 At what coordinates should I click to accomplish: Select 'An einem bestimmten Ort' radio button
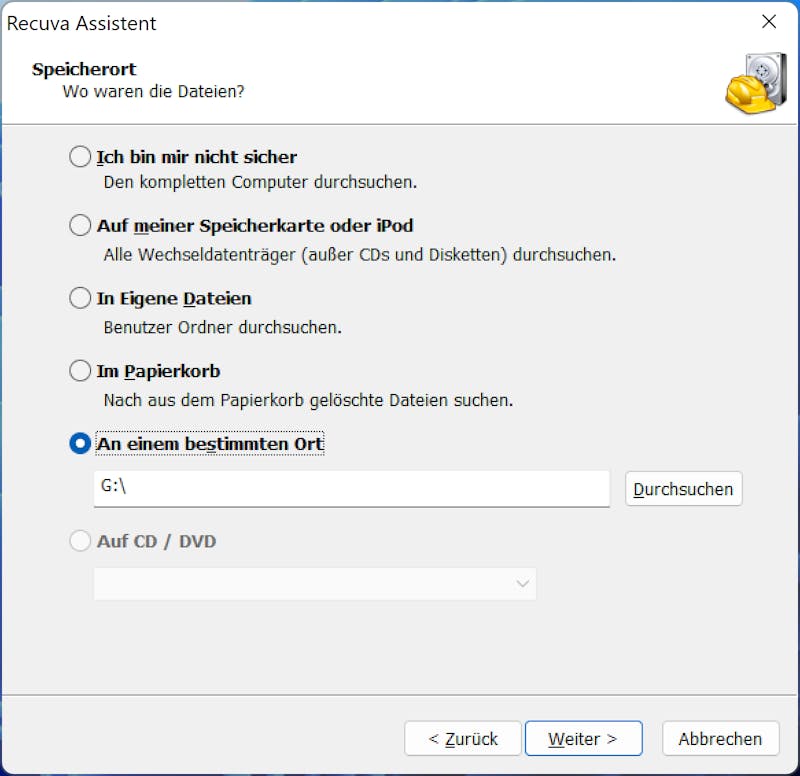80,443
